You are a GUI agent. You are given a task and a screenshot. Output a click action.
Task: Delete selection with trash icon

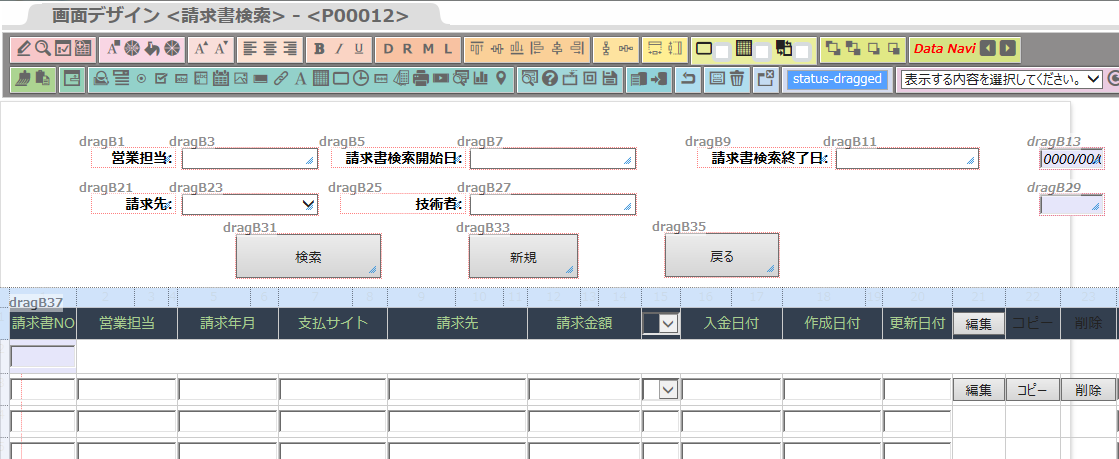[x=737, y=79]
